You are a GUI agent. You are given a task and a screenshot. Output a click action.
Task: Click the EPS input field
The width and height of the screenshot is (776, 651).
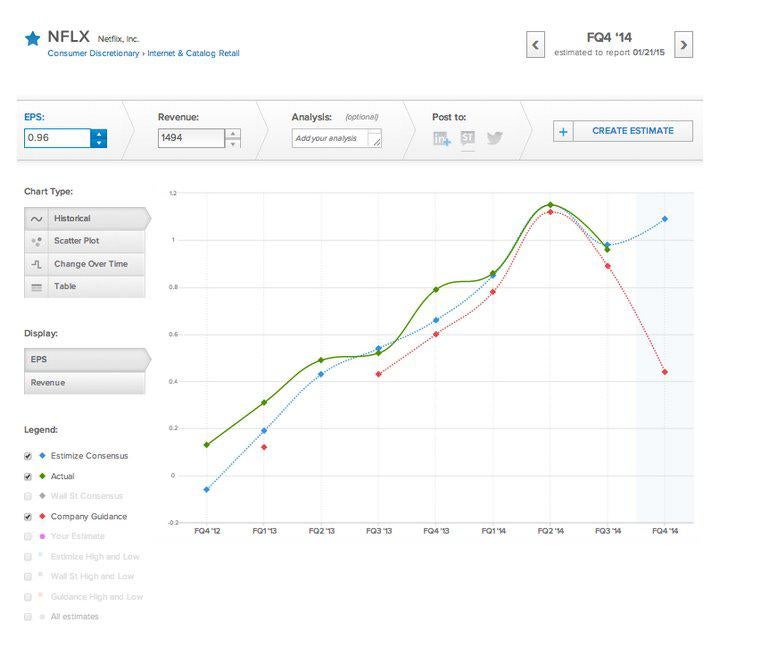(57, 138)
